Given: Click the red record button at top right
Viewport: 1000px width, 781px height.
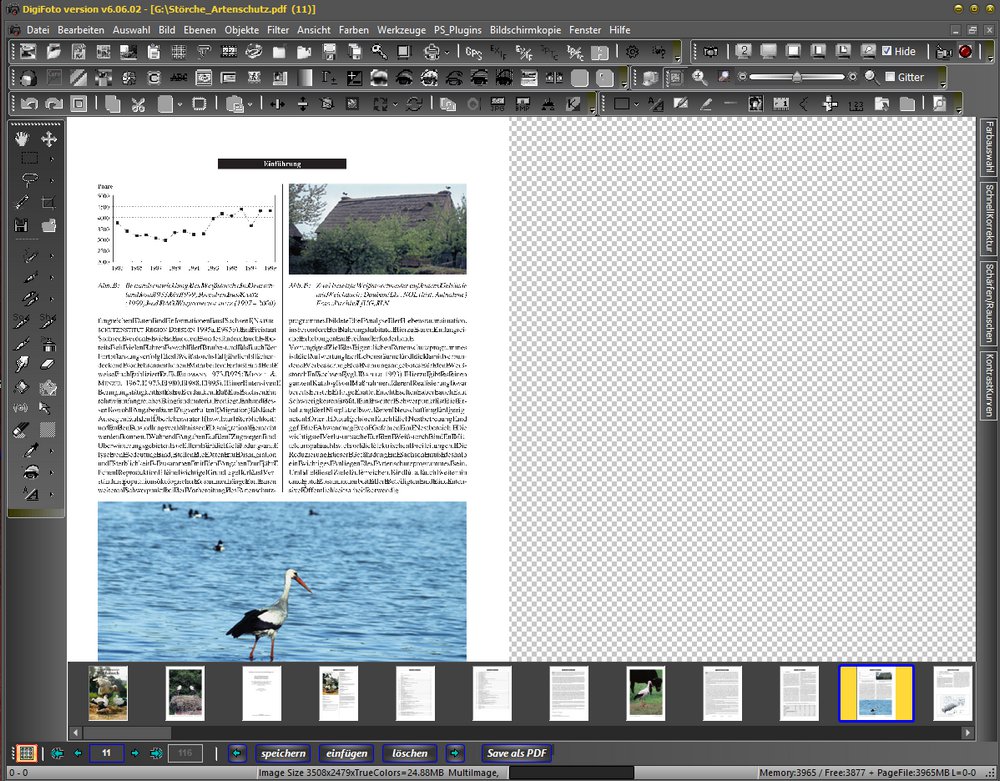Looking at the screenshot, I should pyautogui.click(x=966, y=52).
